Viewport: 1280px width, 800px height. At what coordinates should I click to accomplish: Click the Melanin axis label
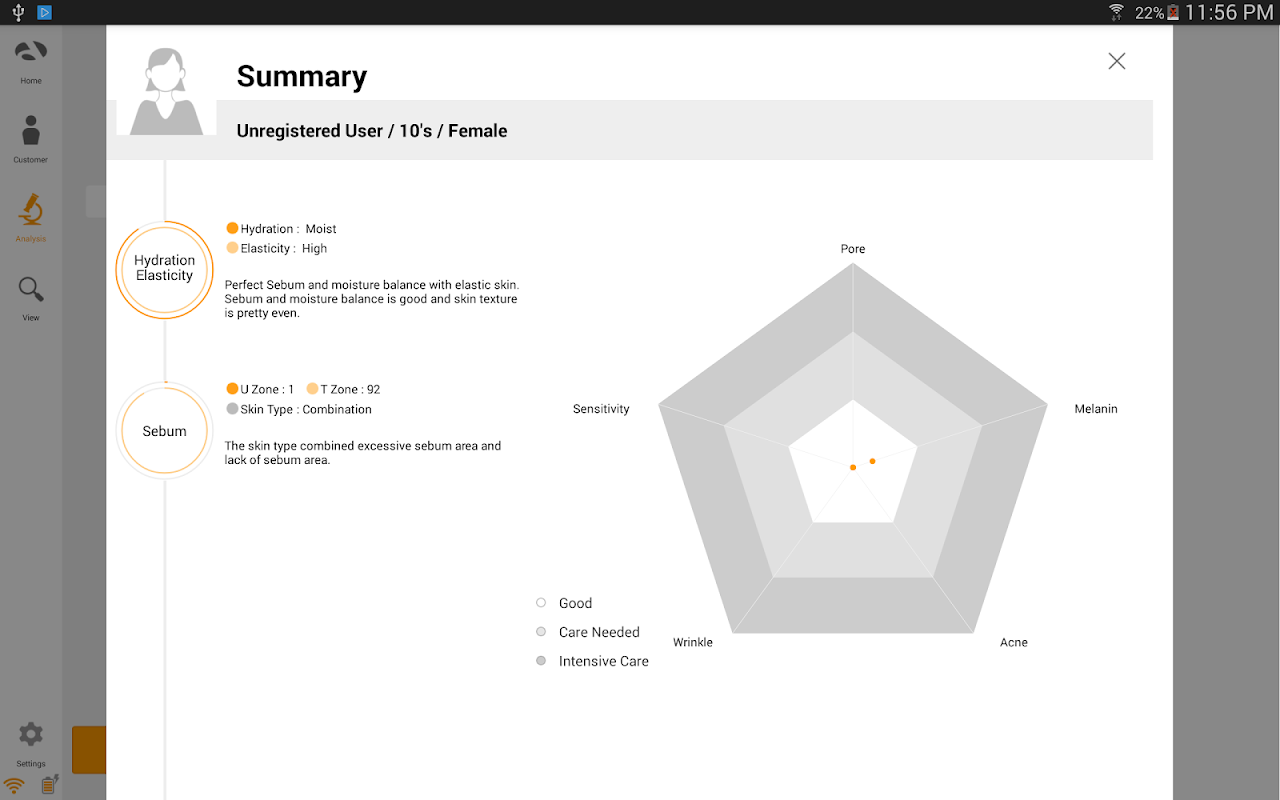[1096, 409]
